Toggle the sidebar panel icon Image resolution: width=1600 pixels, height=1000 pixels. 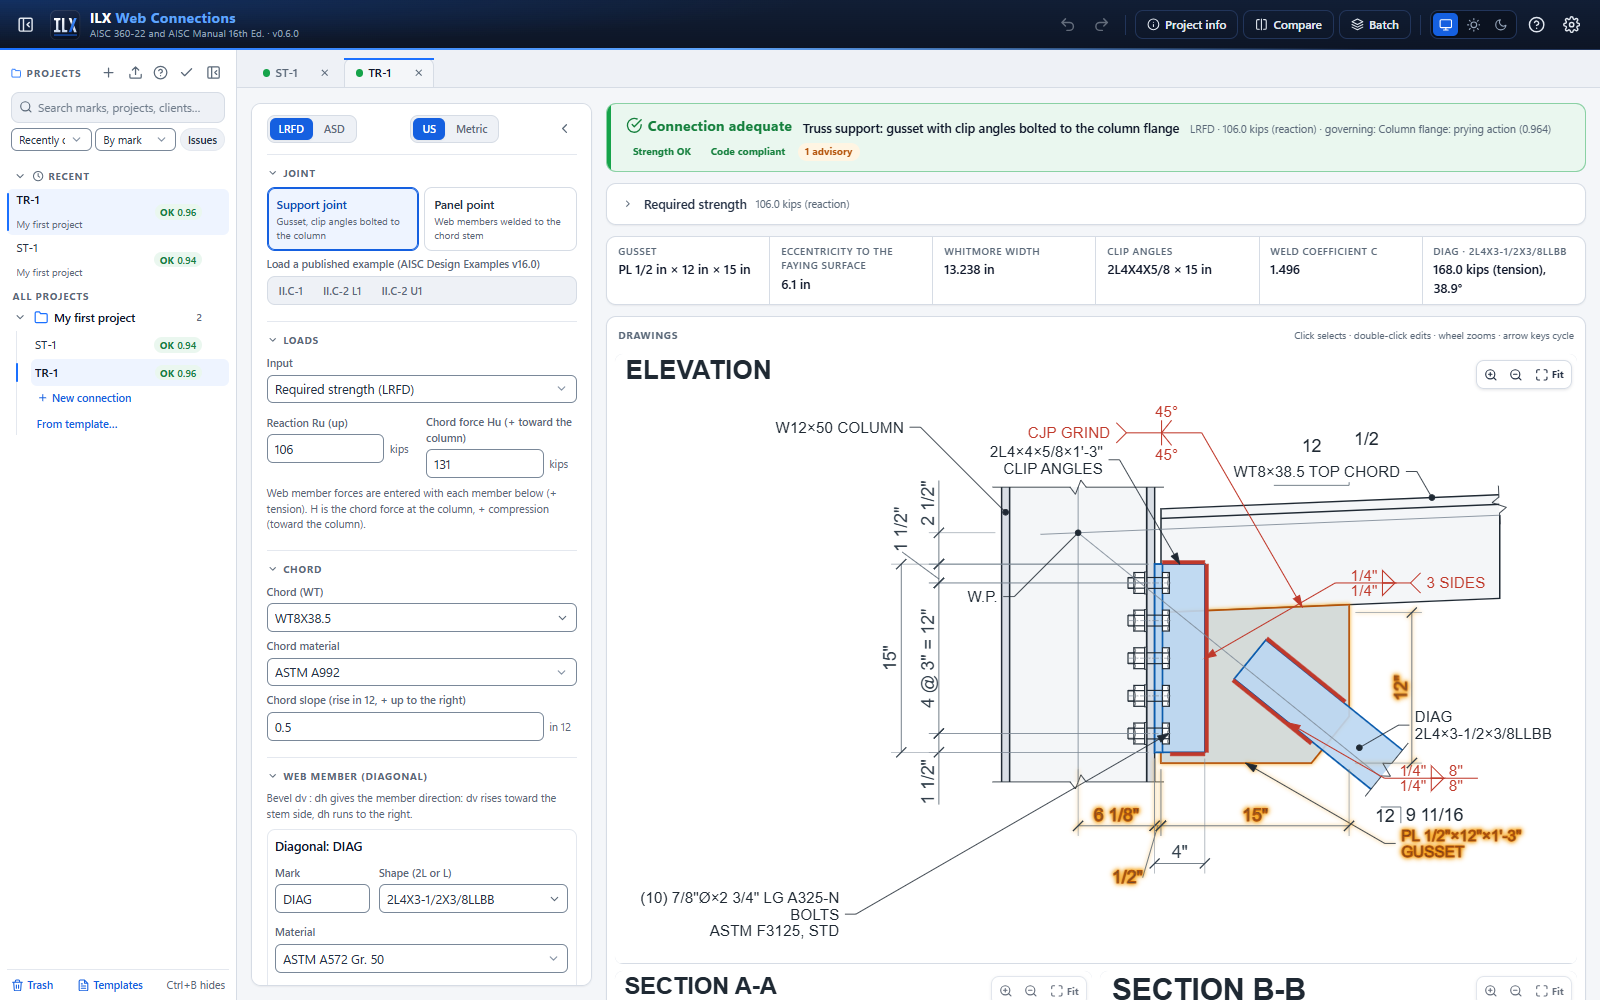[26, 25]
